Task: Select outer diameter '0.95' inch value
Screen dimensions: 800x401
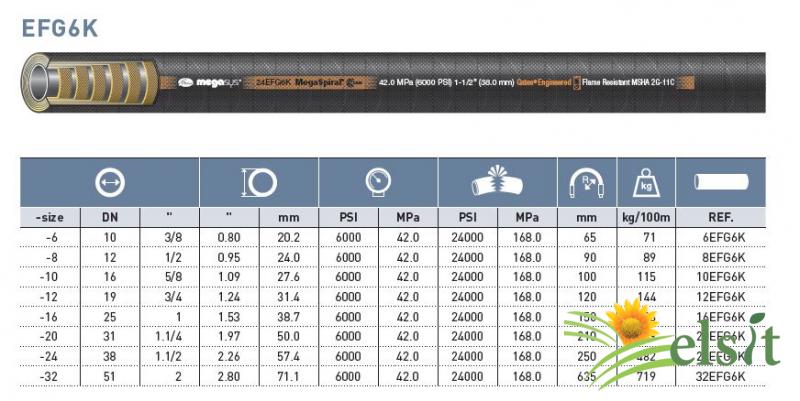Action: pos(229,257)
